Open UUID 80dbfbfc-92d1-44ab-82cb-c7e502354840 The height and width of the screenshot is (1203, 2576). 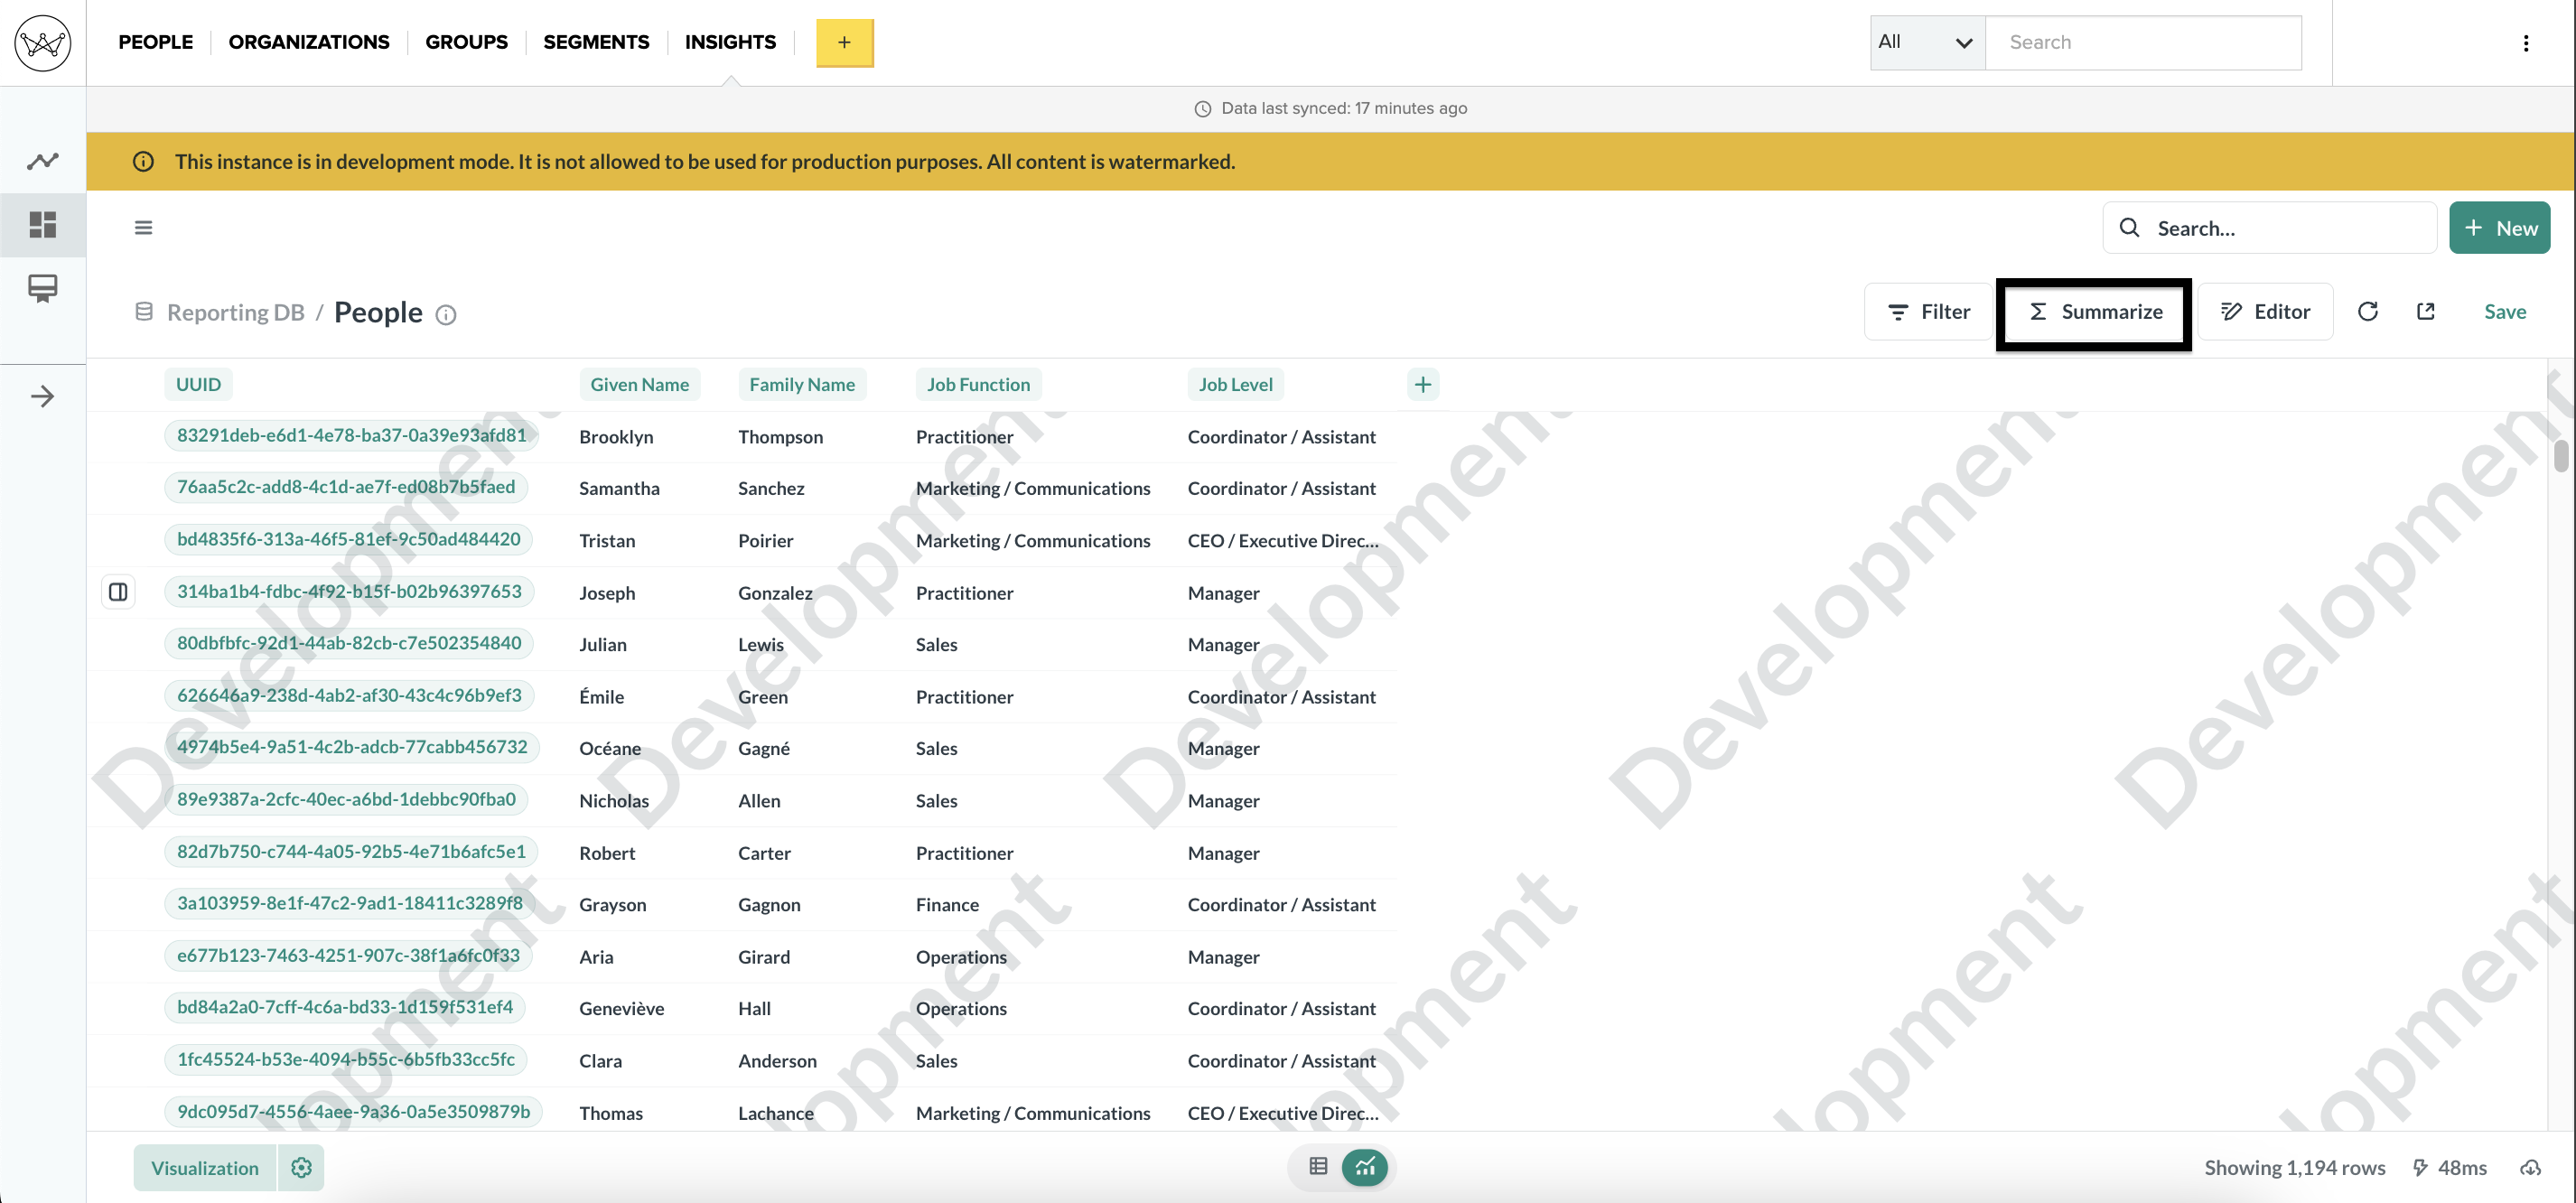349,643
